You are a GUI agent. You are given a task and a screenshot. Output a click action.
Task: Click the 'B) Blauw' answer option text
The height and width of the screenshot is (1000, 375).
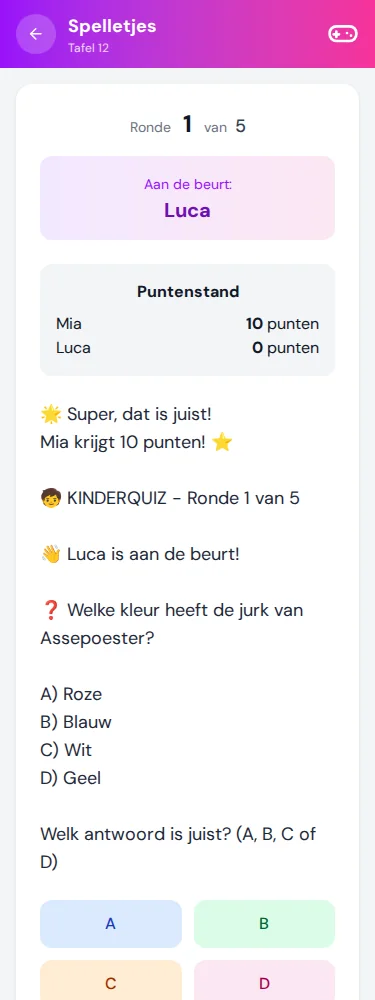click(x=76, y=722)
